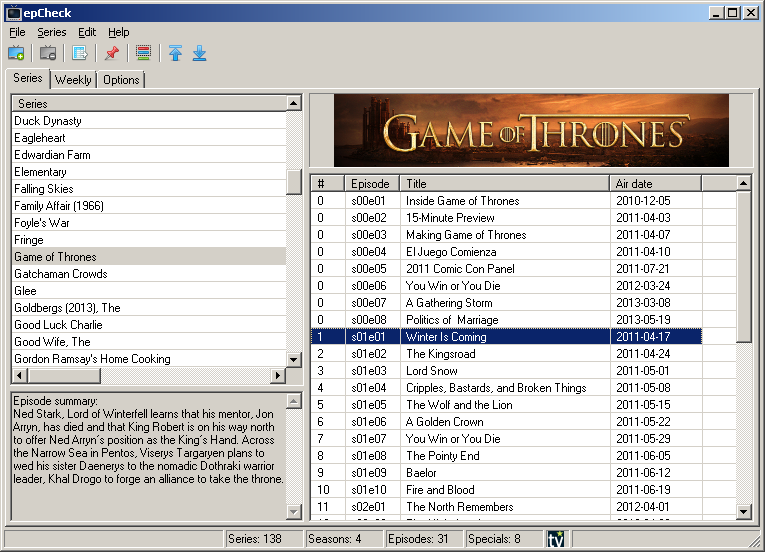Click the epCheck title bar icon
The width and height of the screenshot is (765, 552).
coord(14,13)
